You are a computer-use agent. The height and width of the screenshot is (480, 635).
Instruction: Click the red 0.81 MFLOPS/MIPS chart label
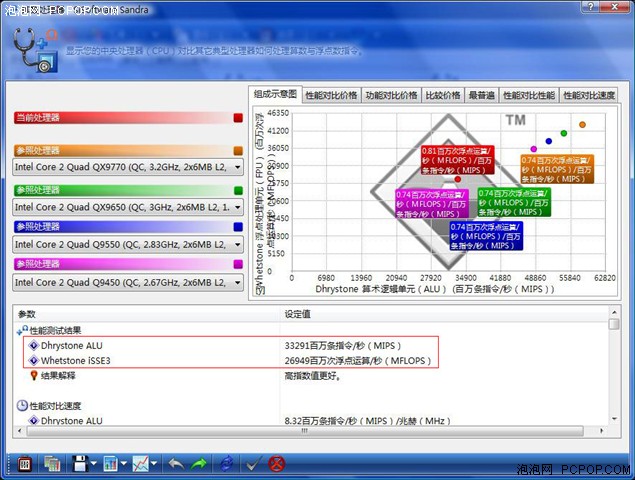coord(458,160)
